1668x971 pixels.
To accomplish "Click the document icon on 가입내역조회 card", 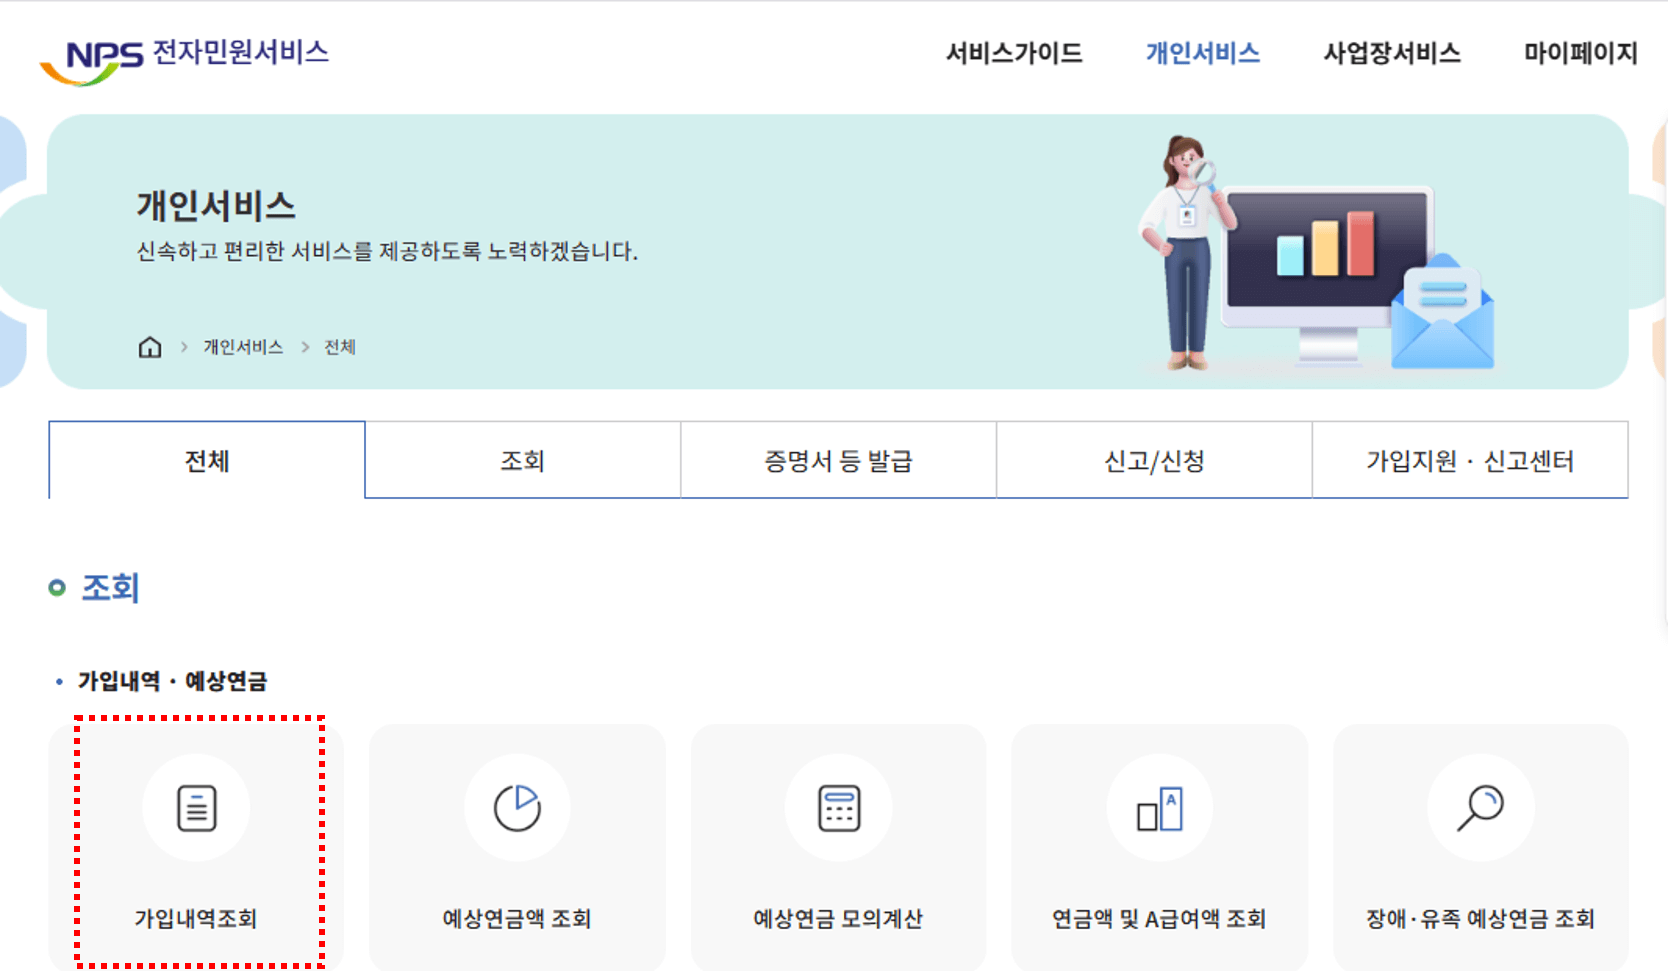I will [x=197, y=808].
